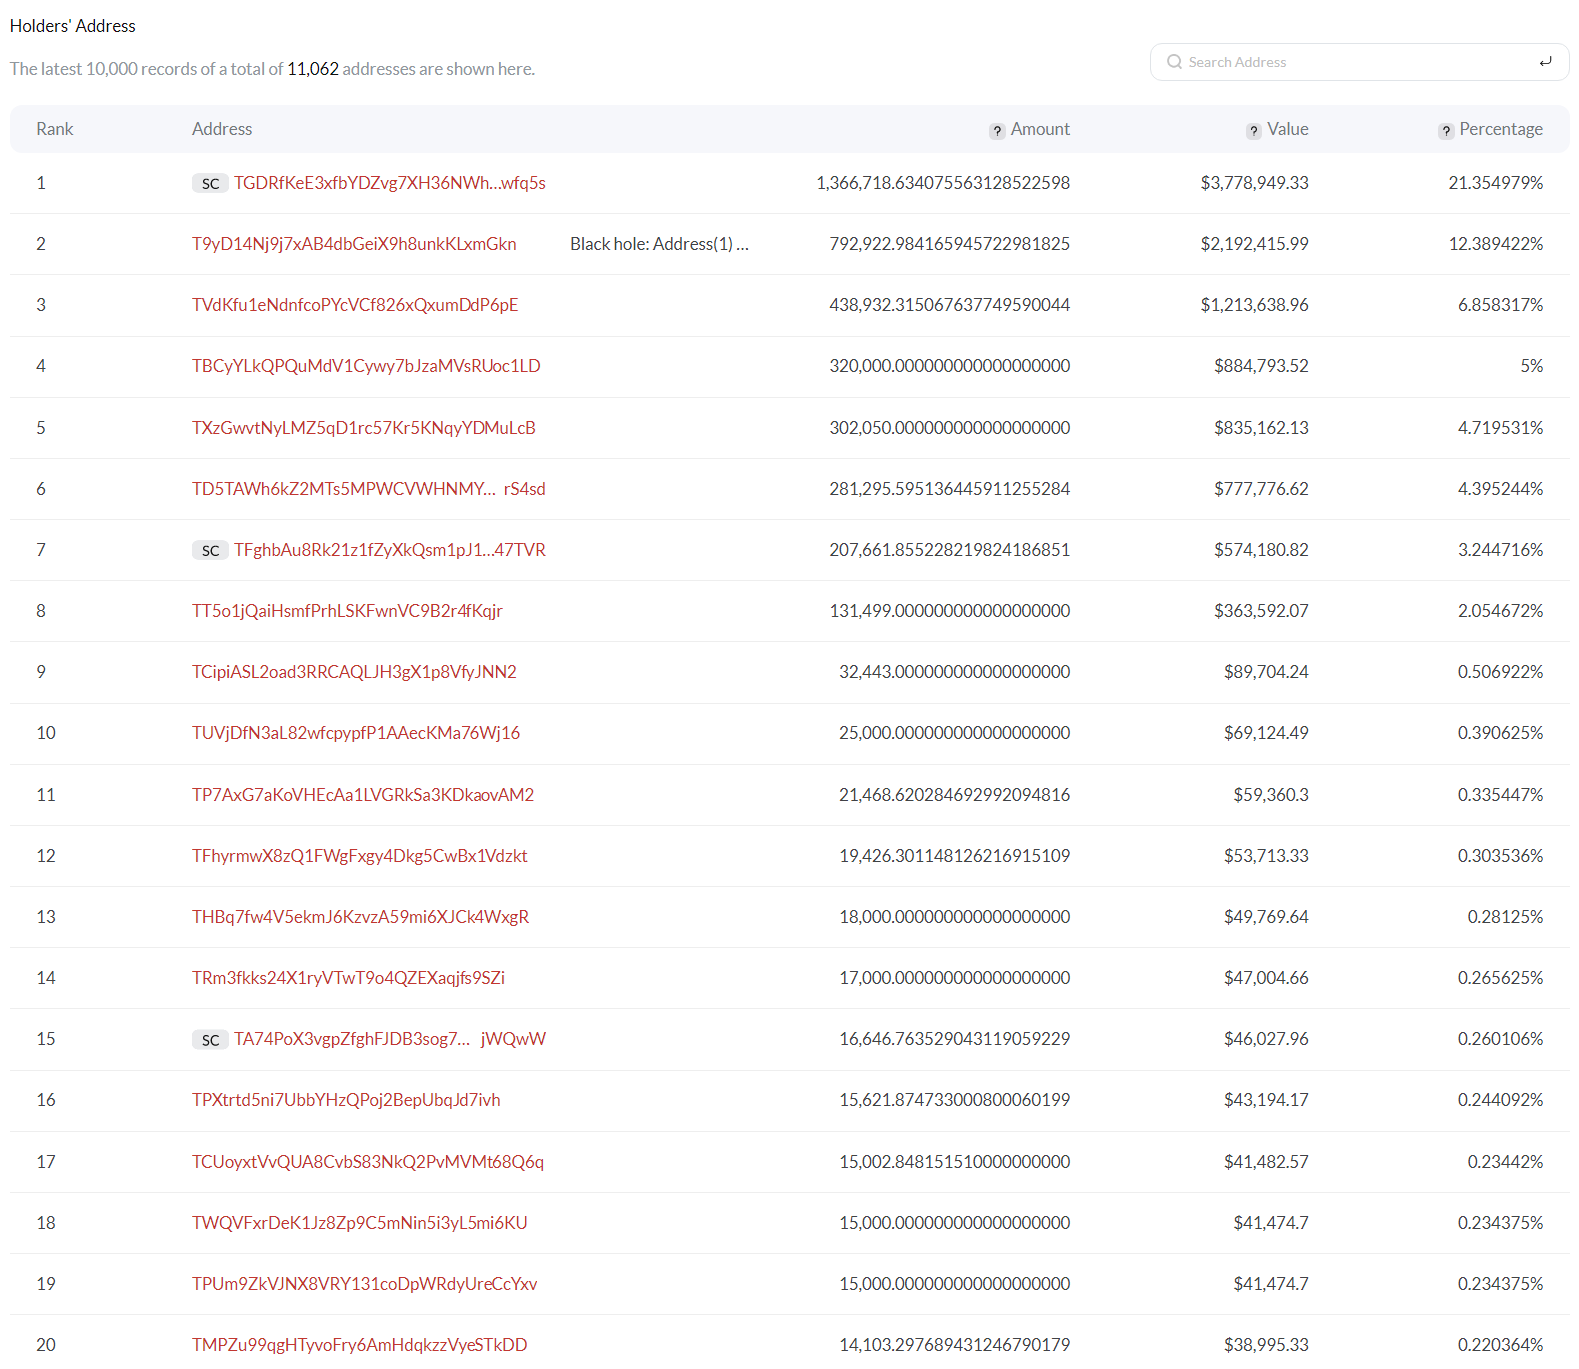Open address TCipiASL2oad3RRCAQLJH3gX1p8VfyJNN2
Screen dimensions: 1579x1369
(x=354, y=672)
